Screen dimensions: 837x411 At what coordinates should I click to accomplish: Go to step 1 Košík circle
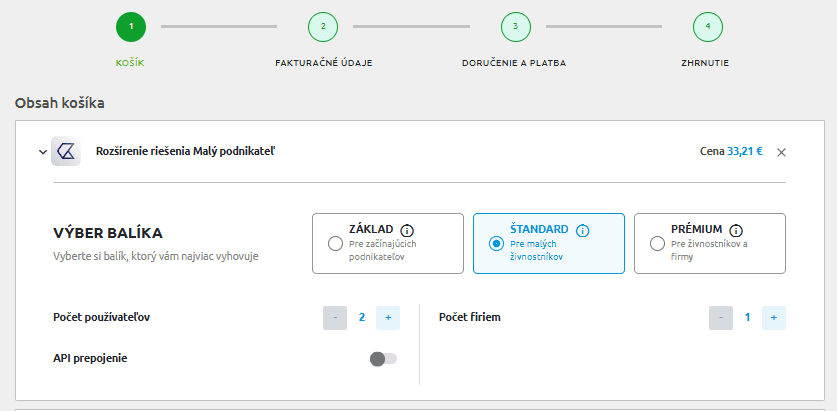coord(131,27)
